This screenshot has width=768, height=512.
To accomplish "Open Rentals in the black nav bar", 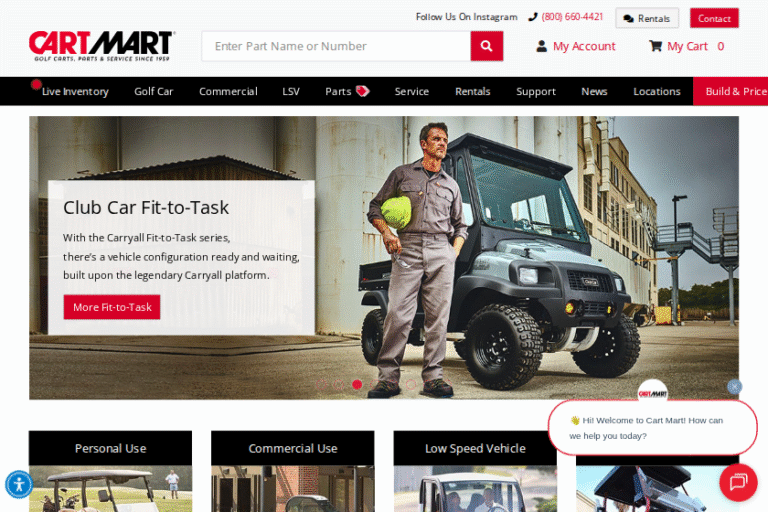I will 472,92.
